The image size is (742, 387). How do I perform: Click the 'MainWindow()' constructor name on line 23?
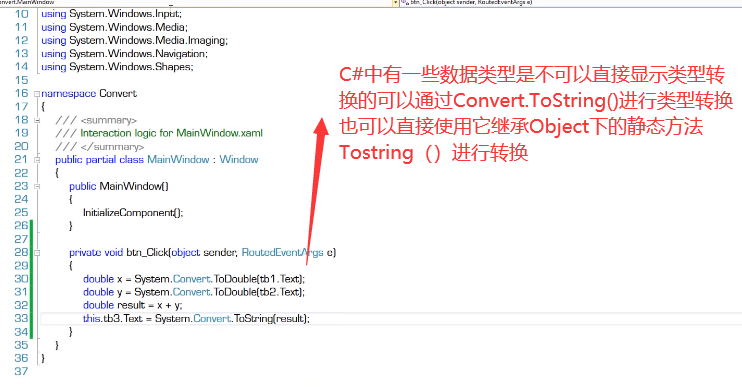134,186
